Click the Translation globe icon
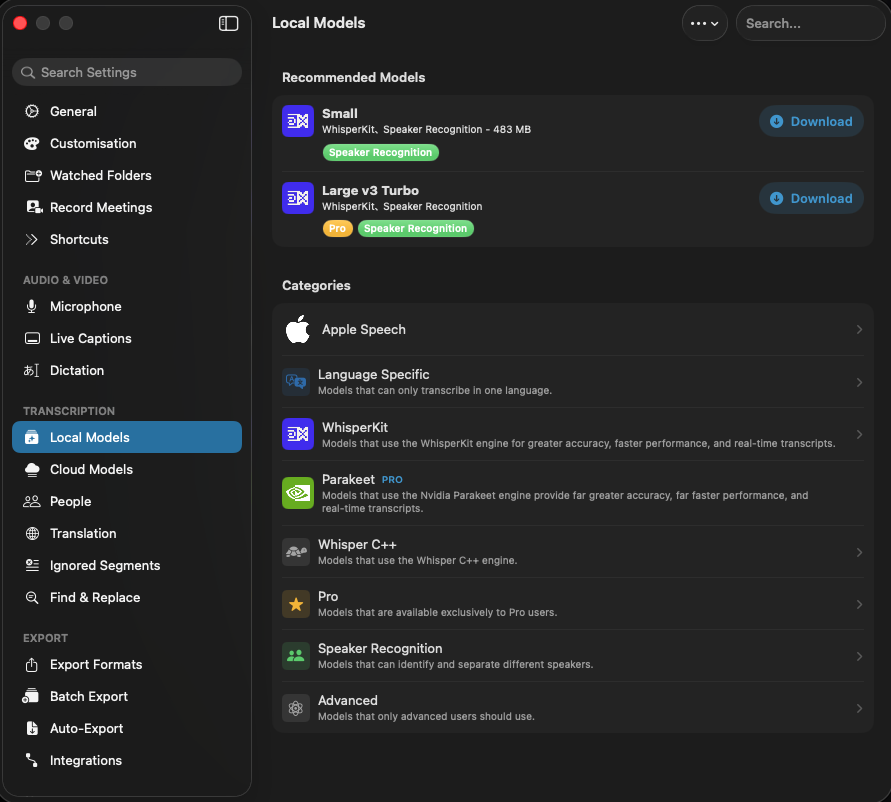Image resolution: width=891 pixels, height=802 pixels. pos(32,533)
